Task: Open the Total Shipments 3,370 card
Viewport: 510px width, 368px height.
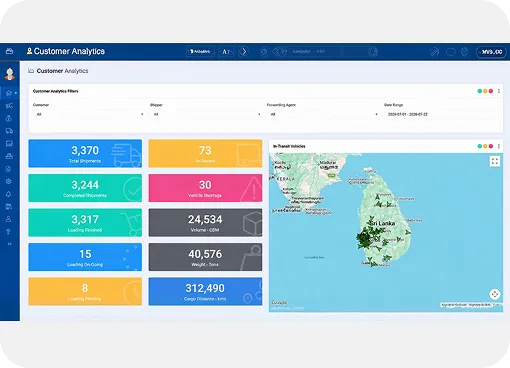Action: point(85,153)
